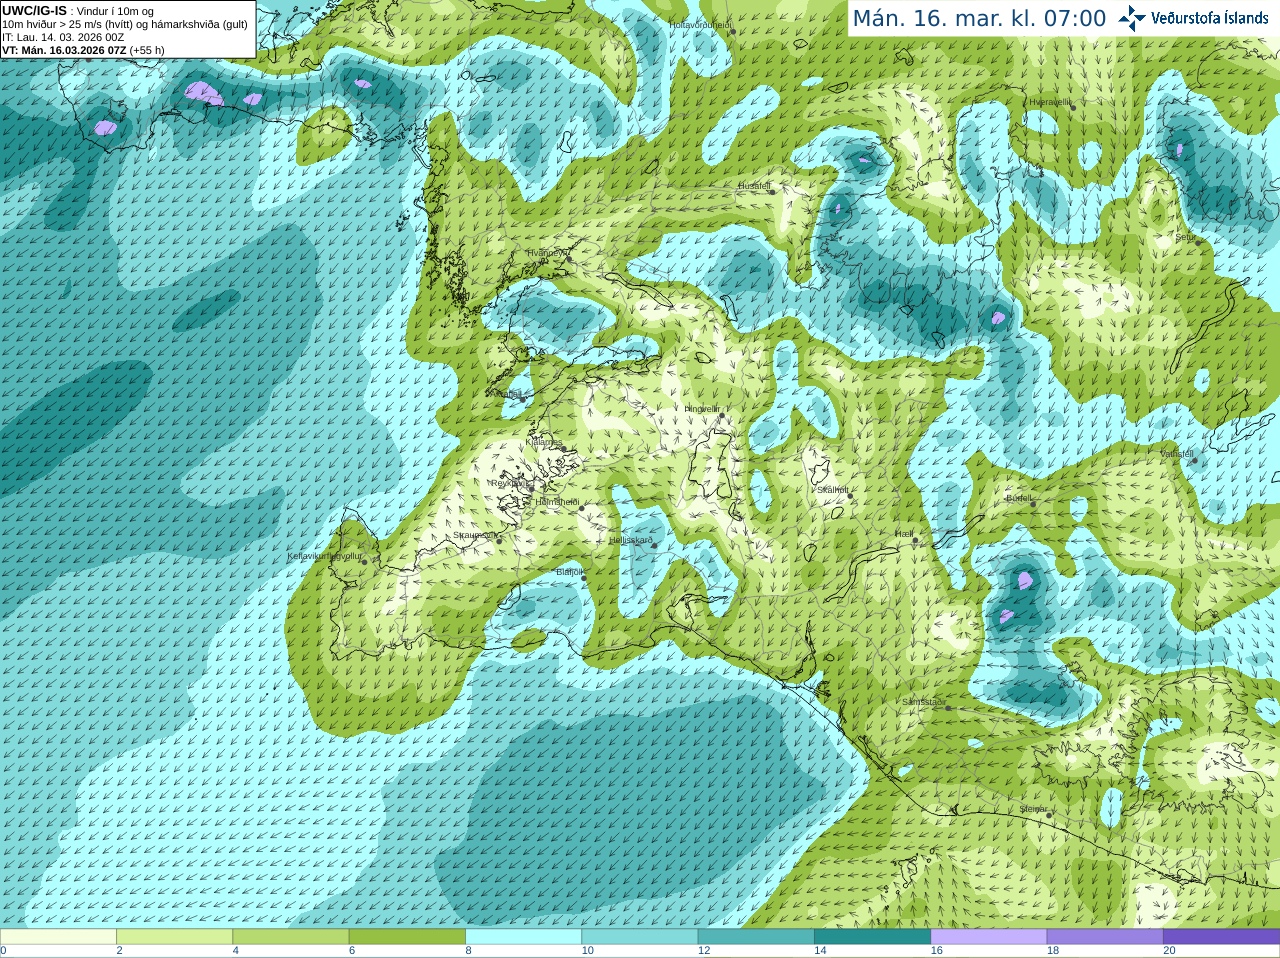Click the Veðurstofa Íslands logo emblem
Screen dimensions: 1280x958
(x=1132, y=18)
